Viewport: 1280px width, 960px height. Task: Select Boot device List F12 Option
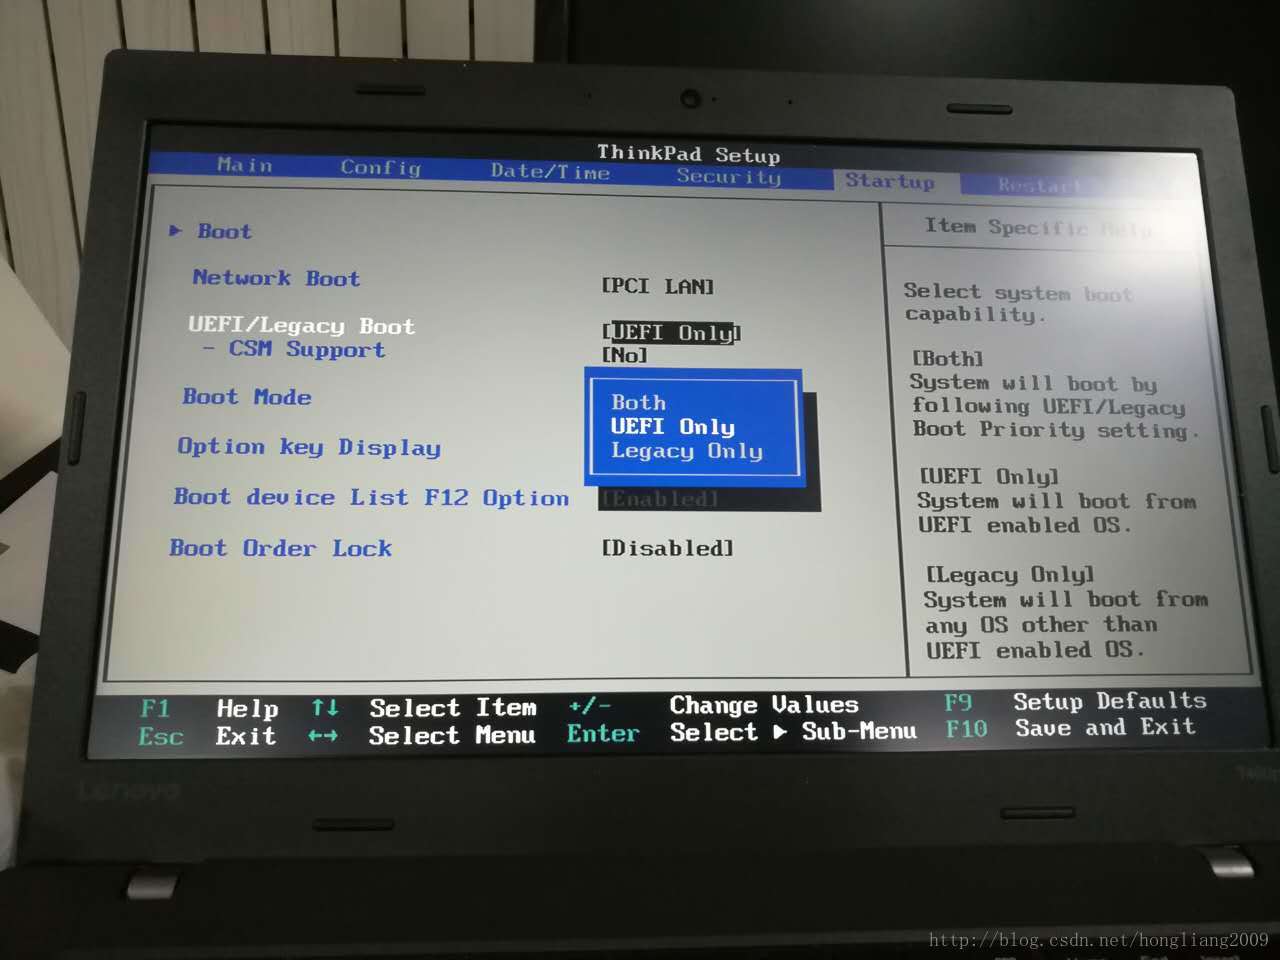371,497
